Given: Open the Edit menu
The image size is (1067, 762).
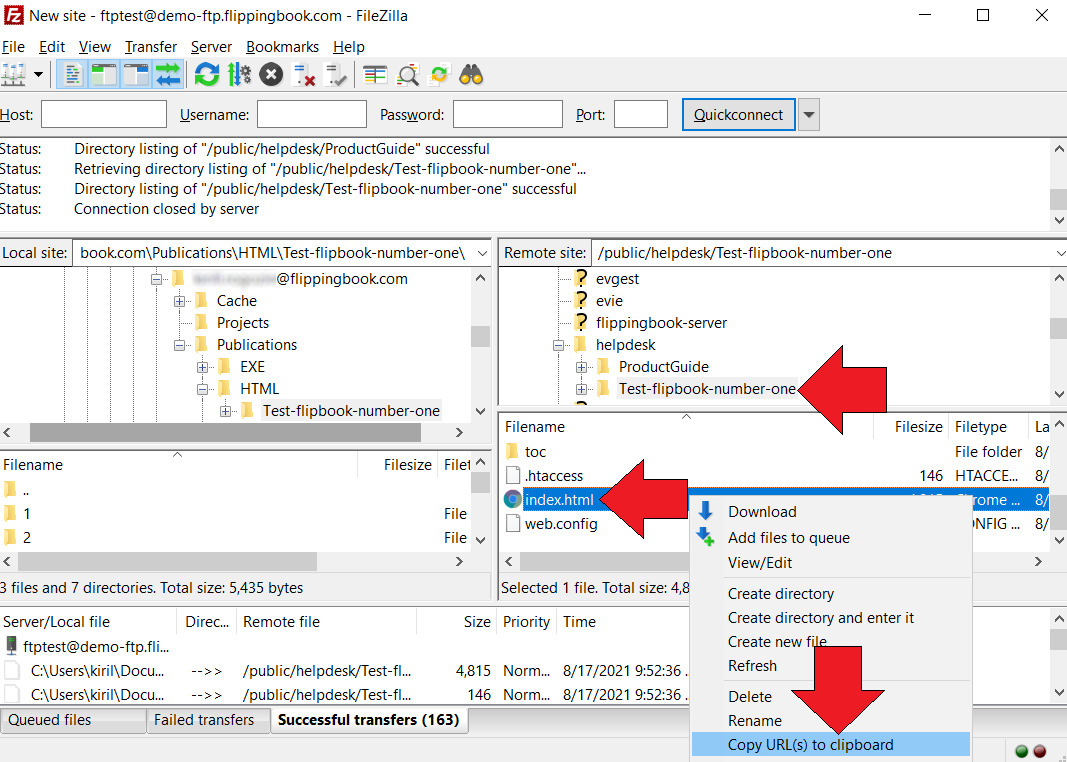Looking at the screenshot, I should 52,47.
